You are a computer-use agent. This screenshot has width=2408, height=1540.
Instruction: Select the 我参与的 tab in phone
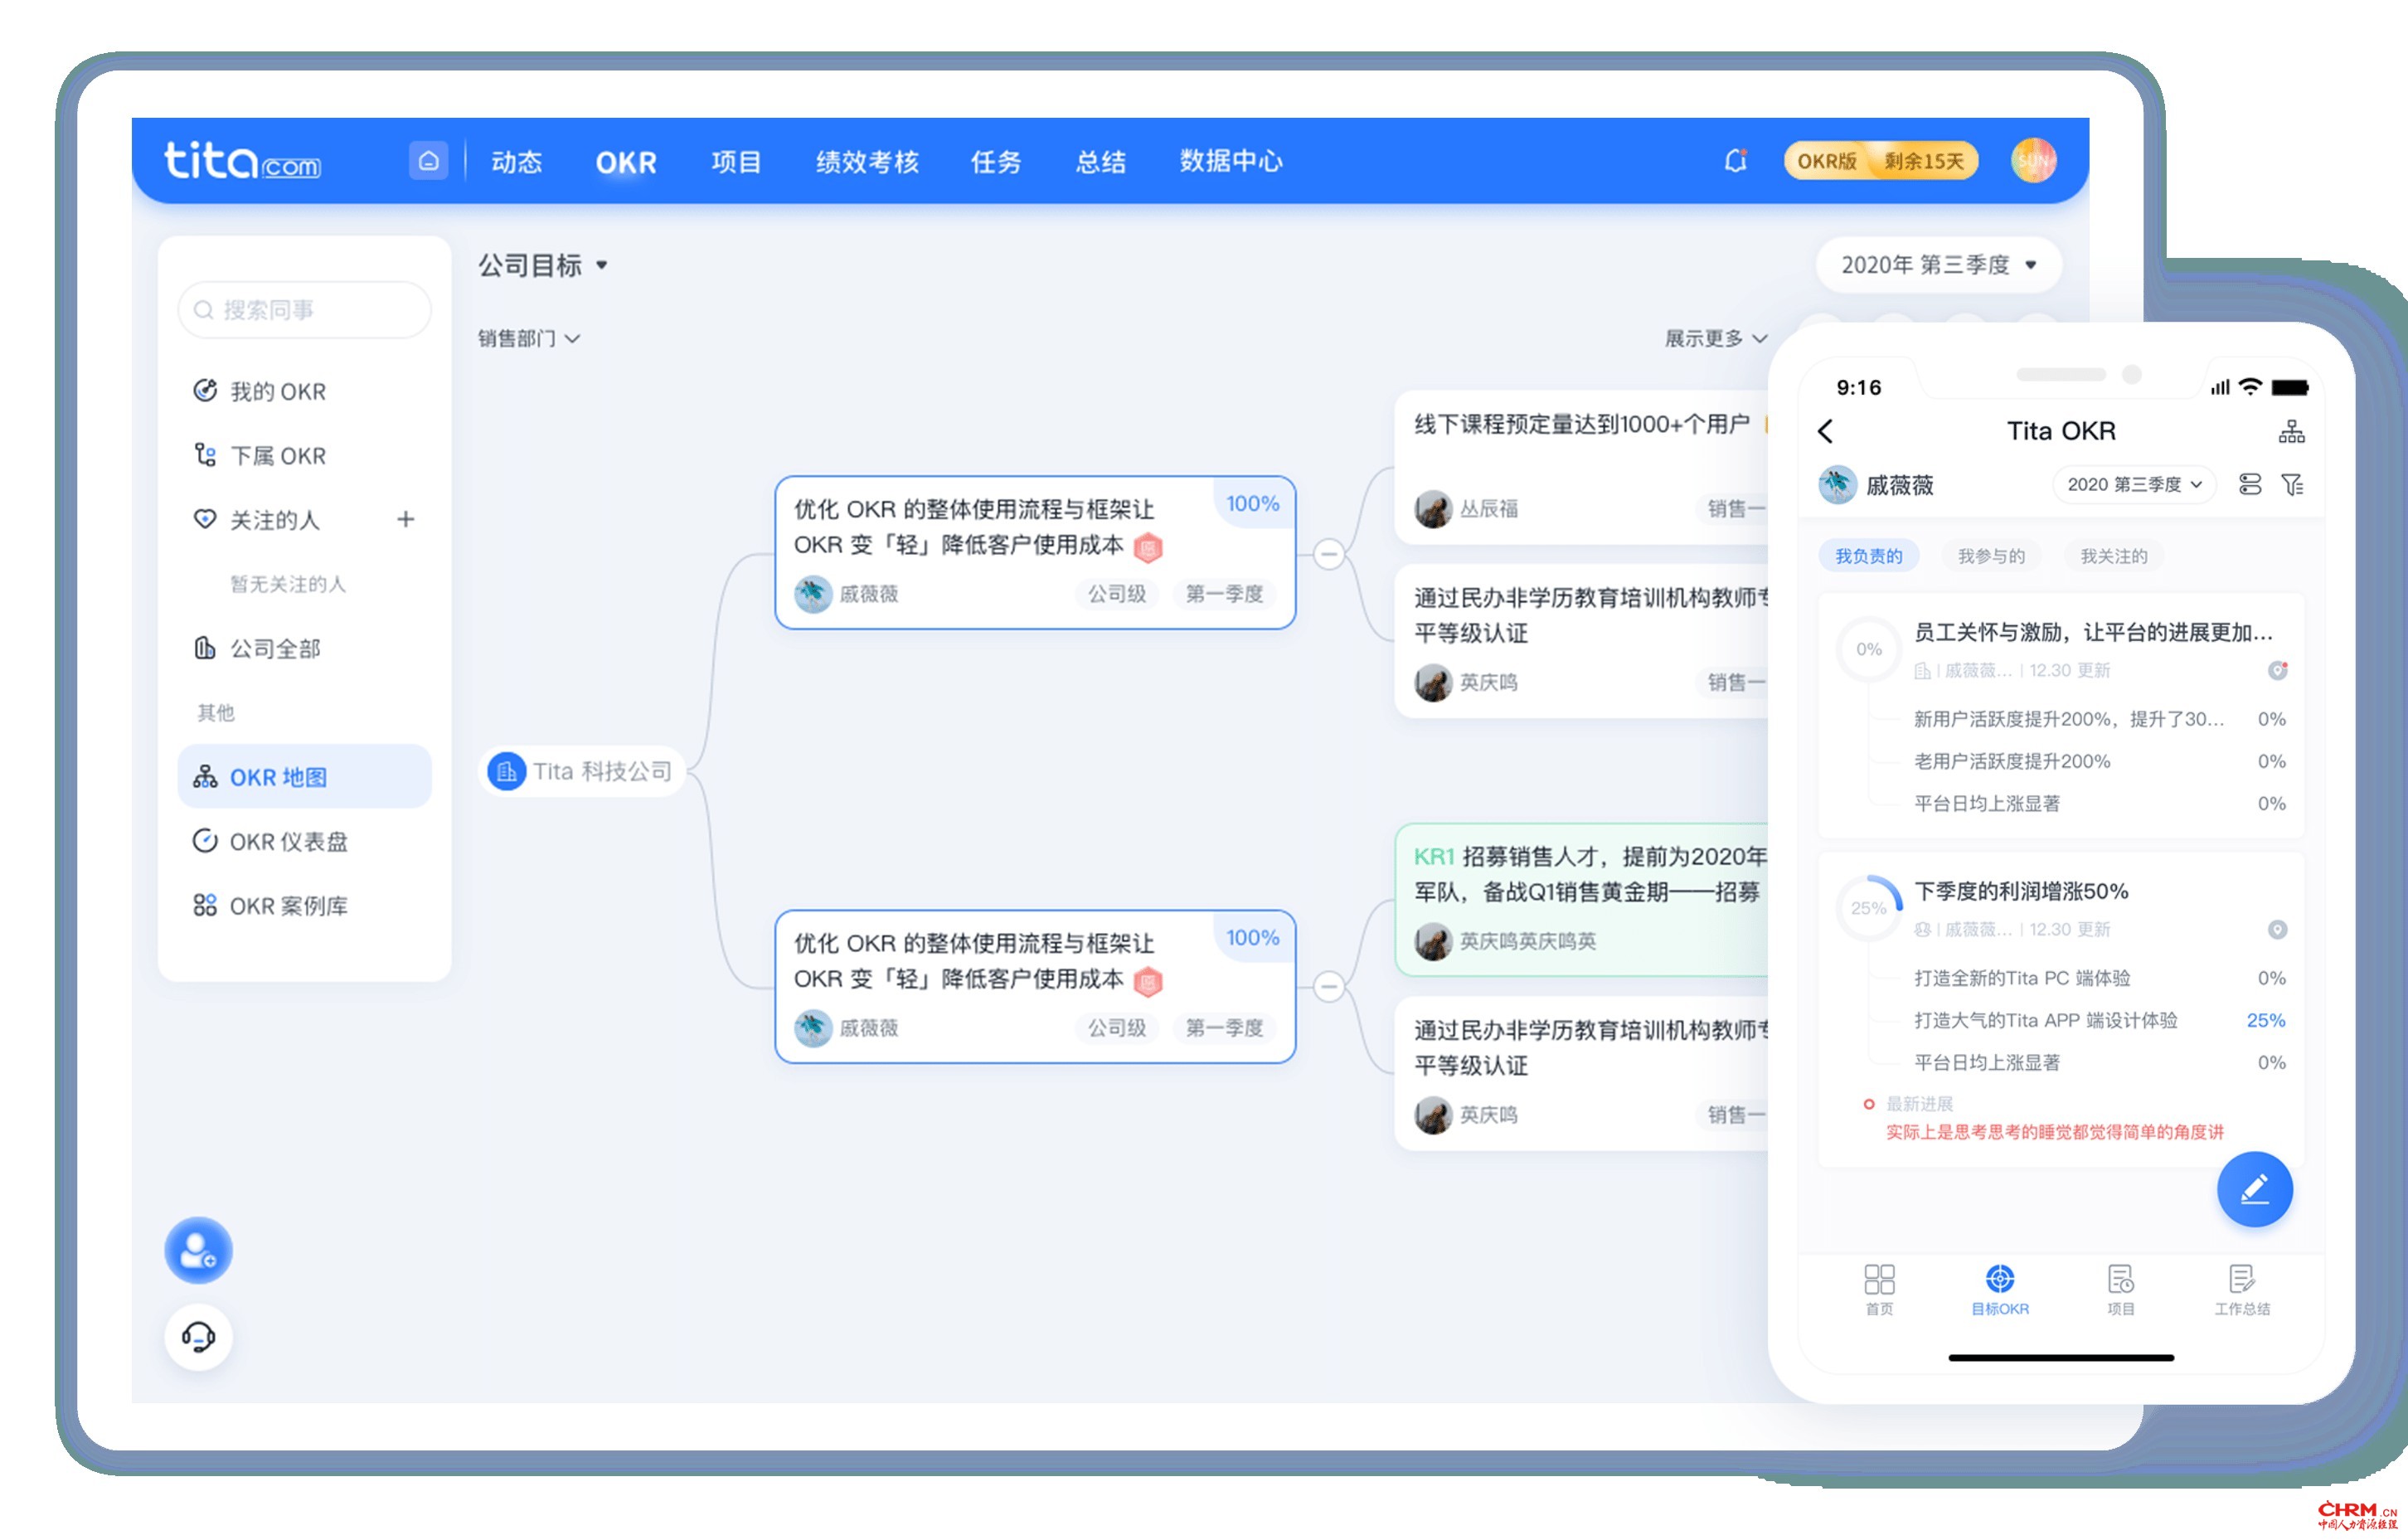(1991, 556)
